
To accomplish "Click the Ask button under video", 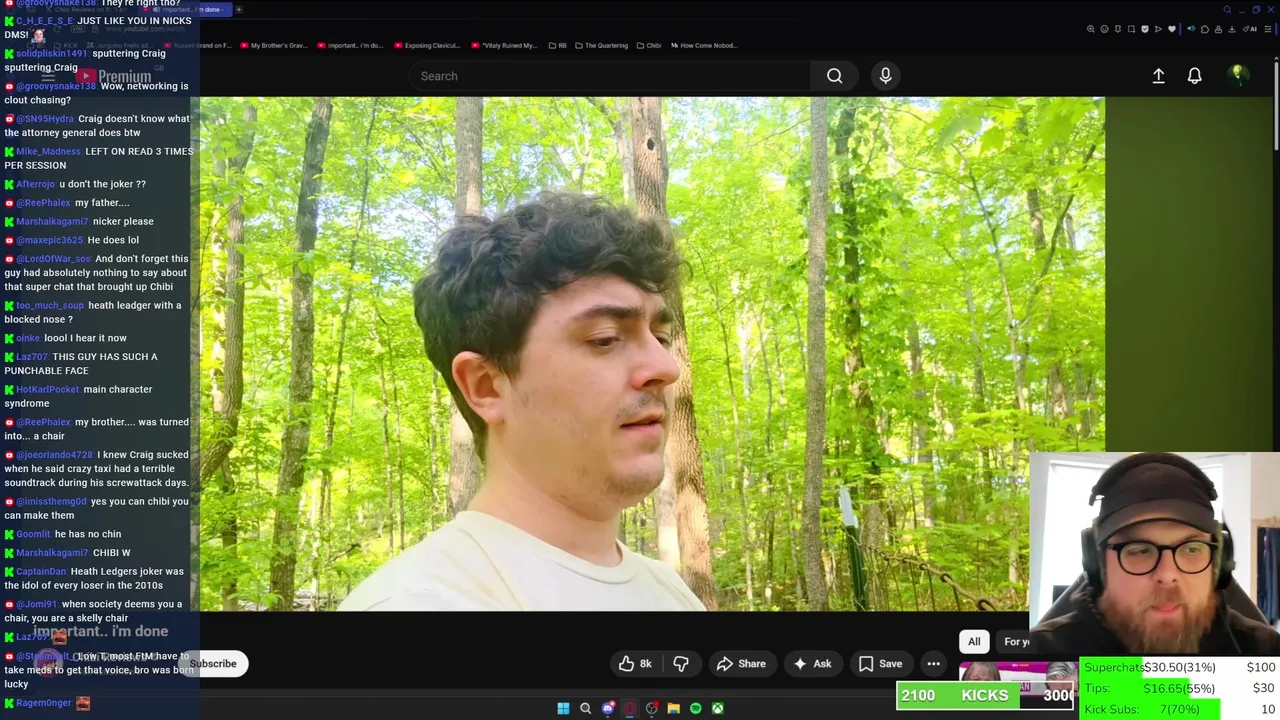I will pyautogui.click(x=812, y=663).
